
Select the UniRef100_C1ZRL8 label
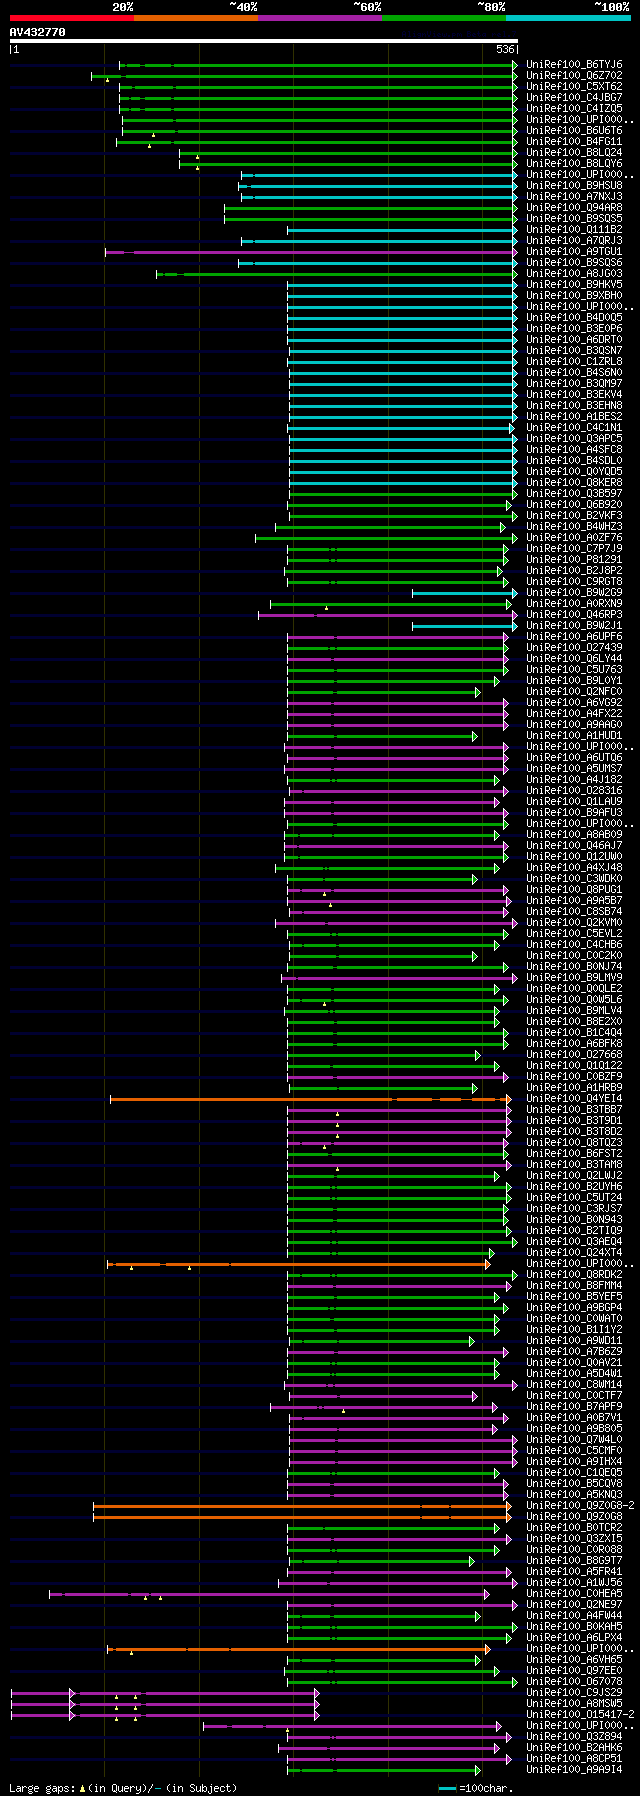[574, 362]
